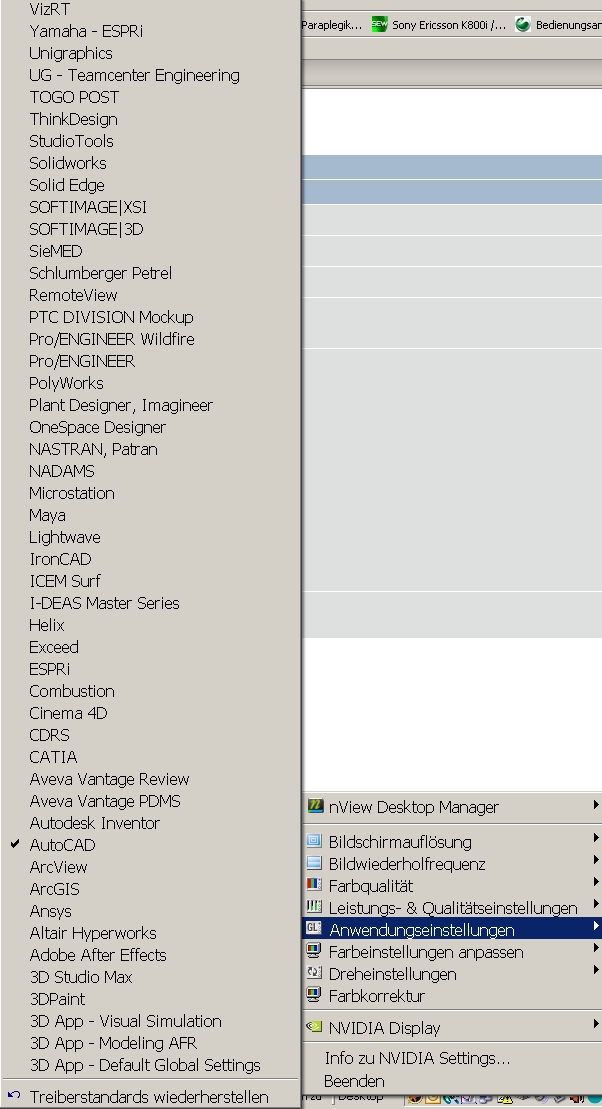Open the Farbkorrektur entry

(453, 996)
